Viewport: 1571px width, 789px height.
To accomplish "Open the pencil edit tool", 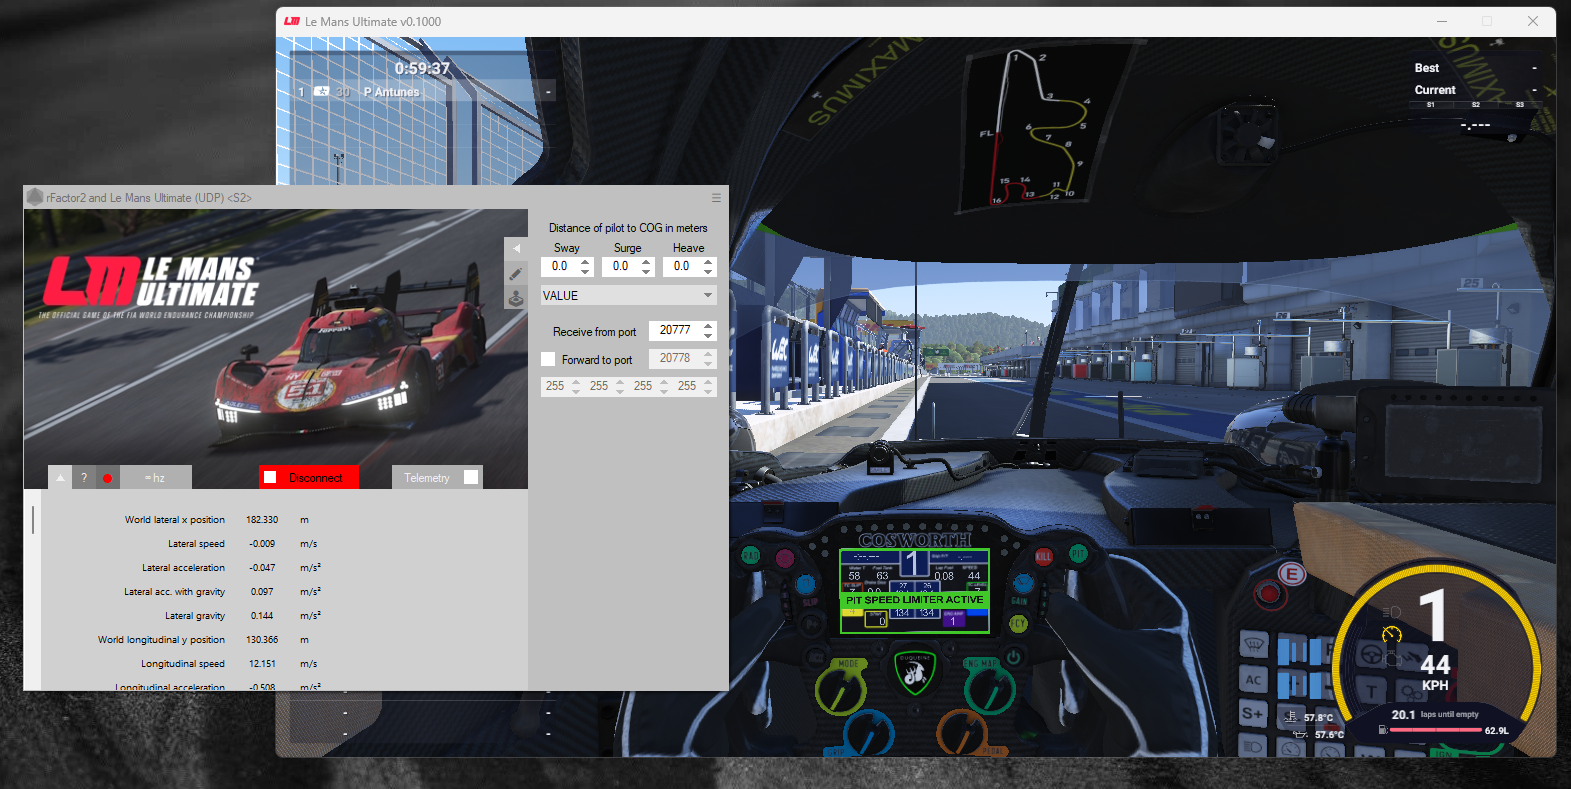I will coord(516,273).
